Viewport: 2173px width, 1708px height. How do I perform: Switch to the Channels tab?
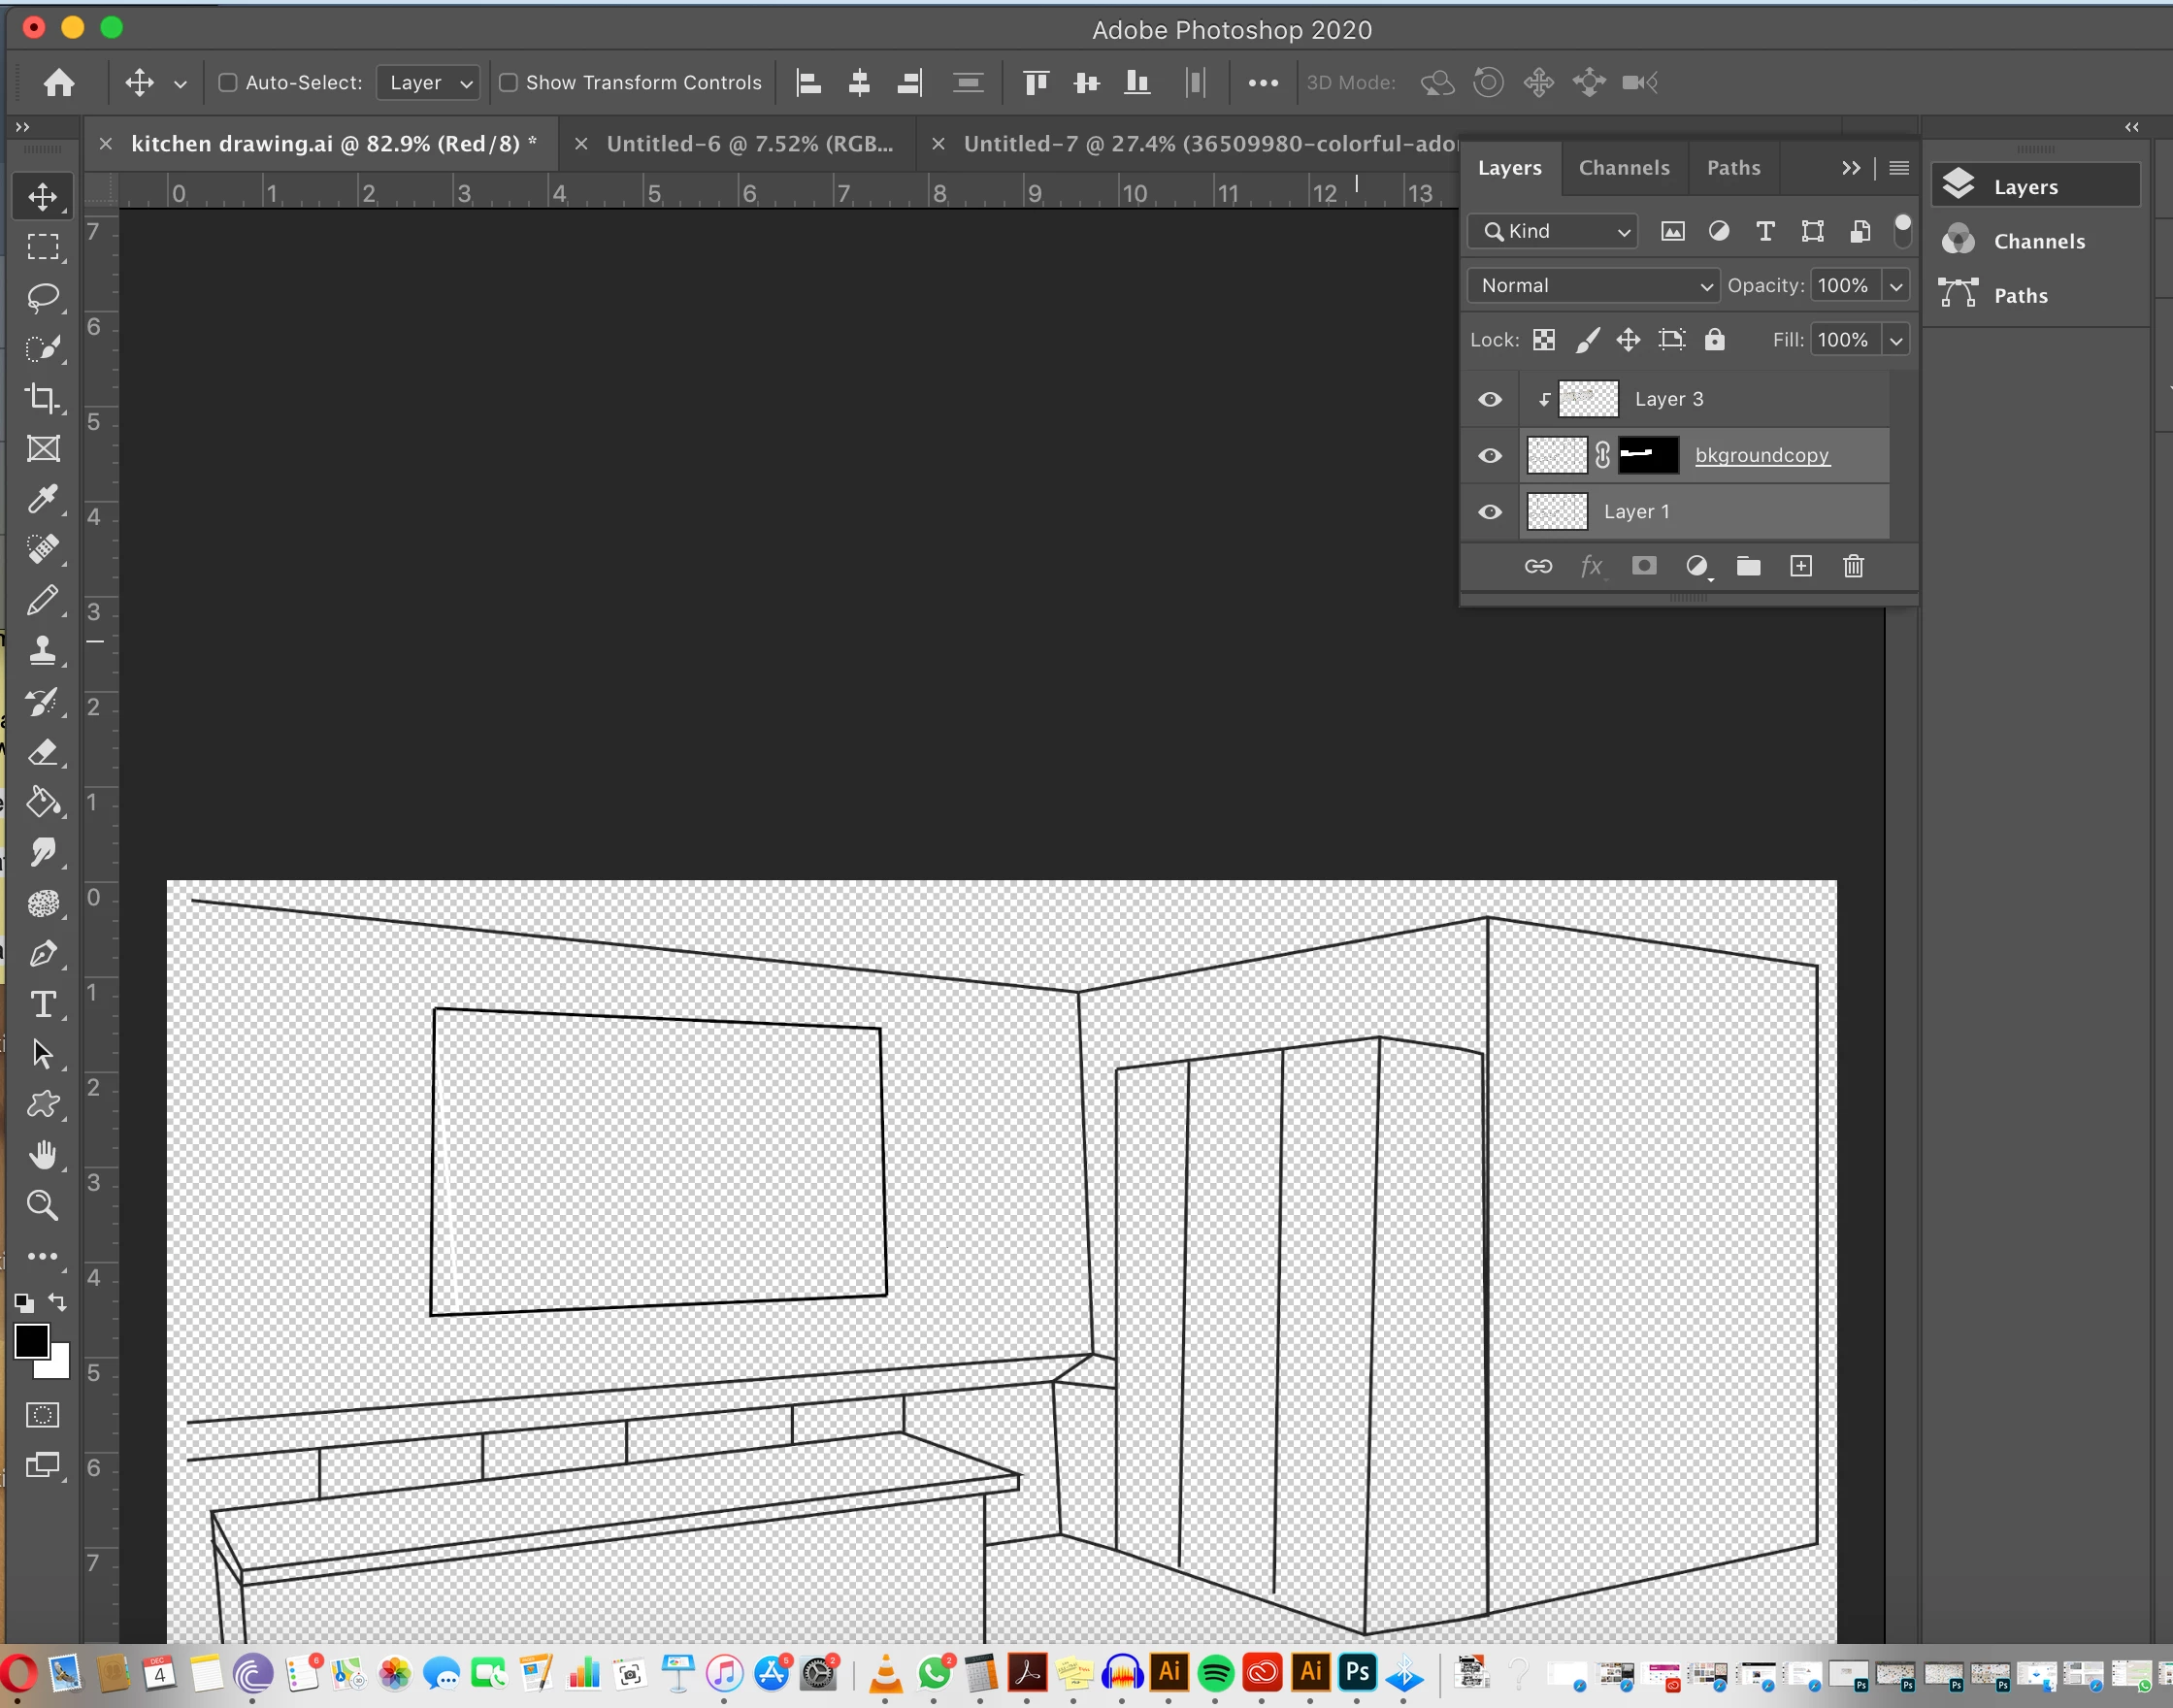[x=1623, y=168]
